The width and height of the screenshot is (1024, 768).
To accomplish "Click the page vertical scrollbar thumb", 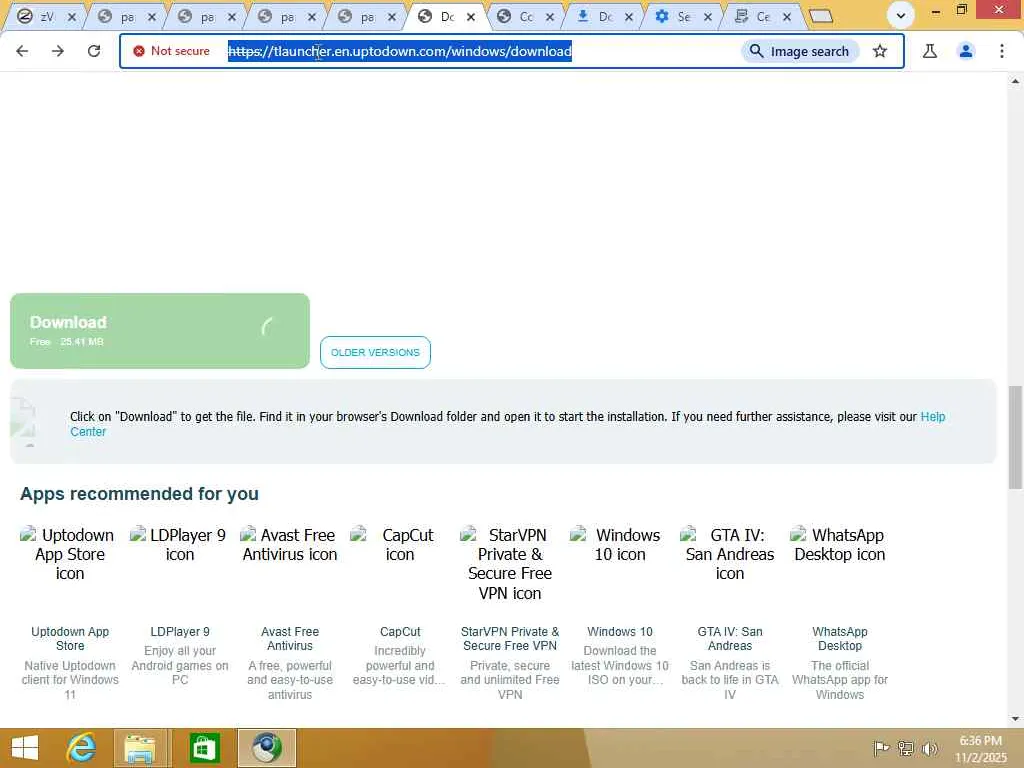I will (x=1015, y=437).
